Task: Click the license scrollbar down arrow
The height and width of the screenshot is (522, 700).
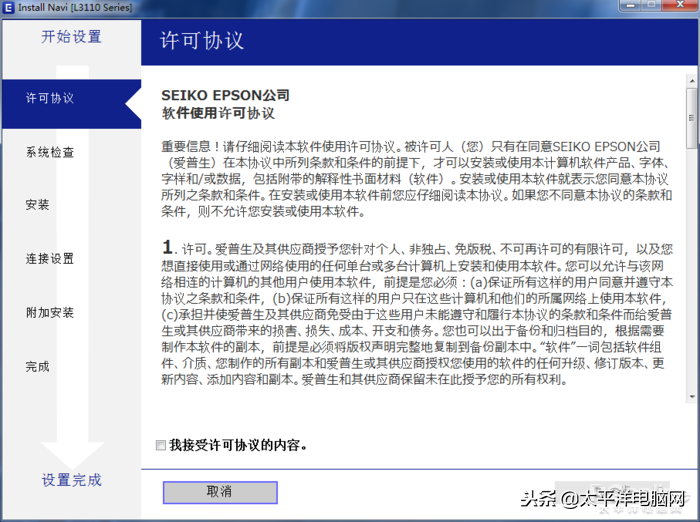Action: click(692, 397)
